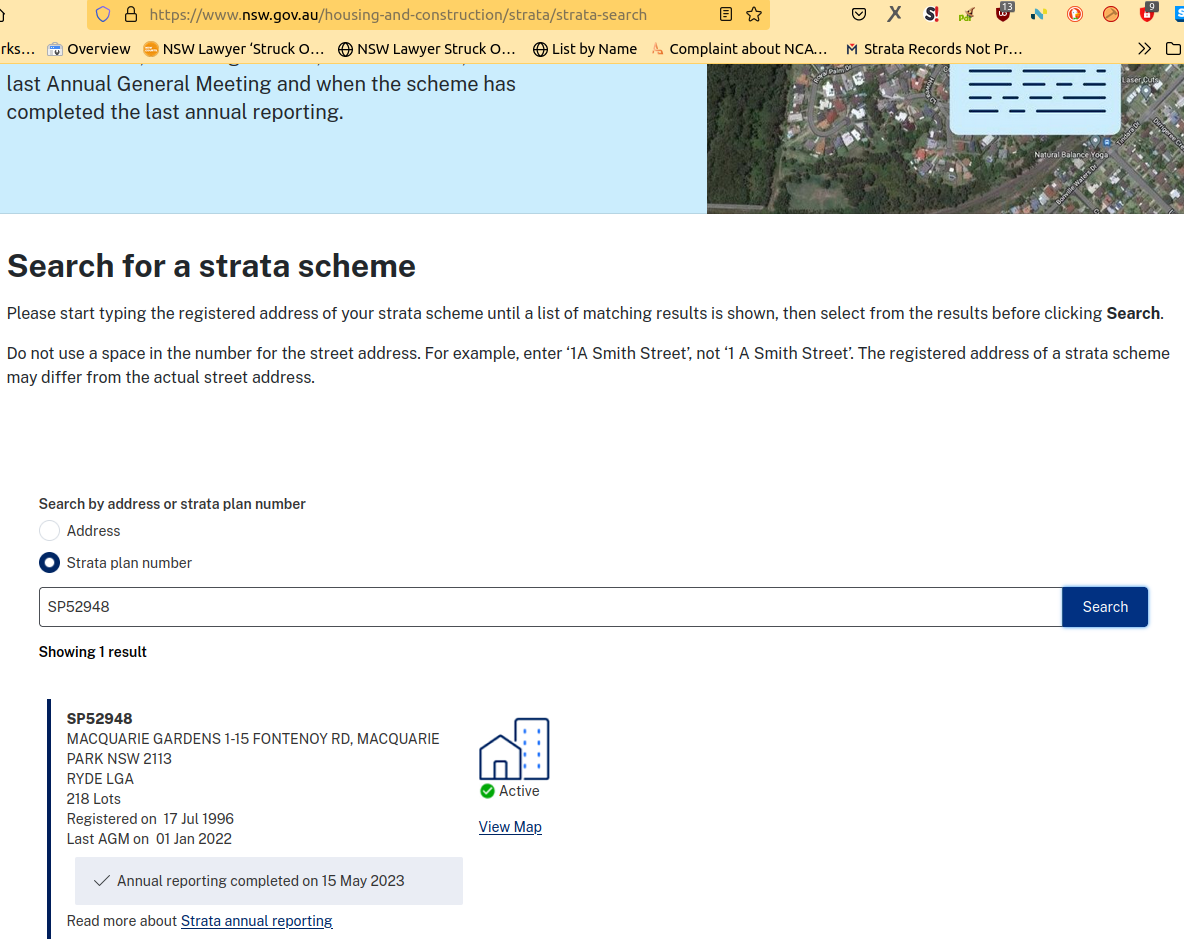Open the DuckDuckGo extension icon
Screen dimensions: 1184x948
[1075, 14]
